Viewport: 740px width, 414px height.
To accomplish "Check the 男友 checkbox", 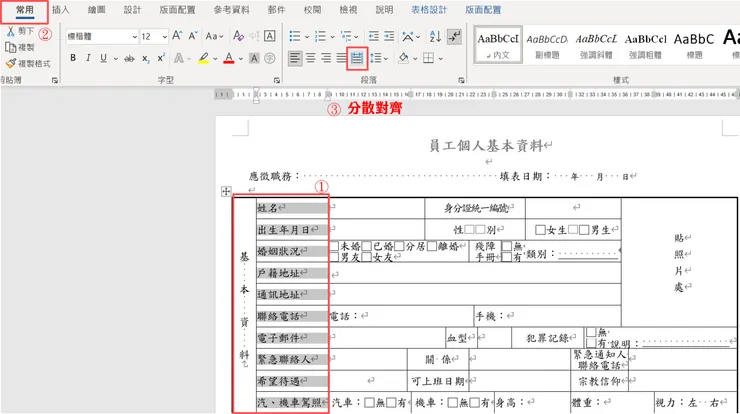I will [334, 257].
